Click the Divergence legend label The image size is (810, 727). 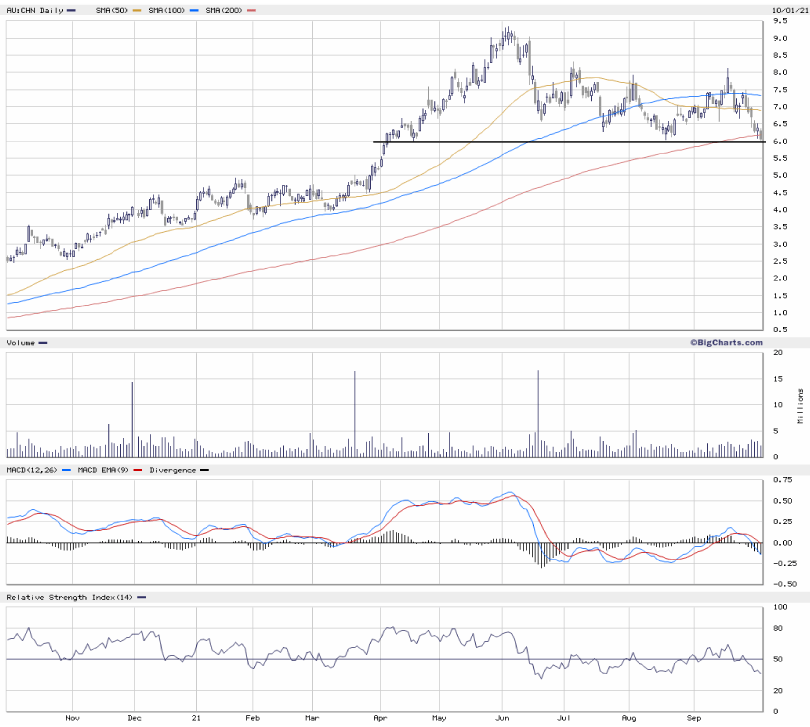pyautogui.click(x=172, y=469)
